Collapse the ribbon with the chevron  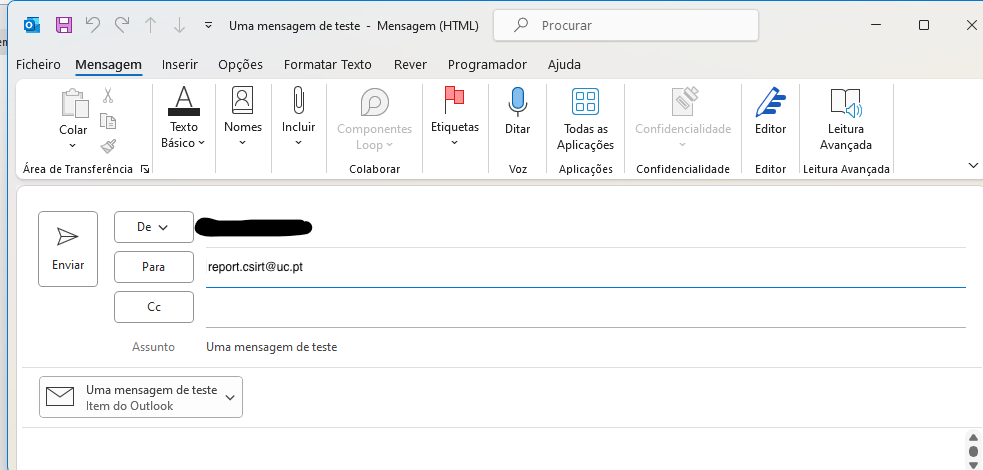972,165
